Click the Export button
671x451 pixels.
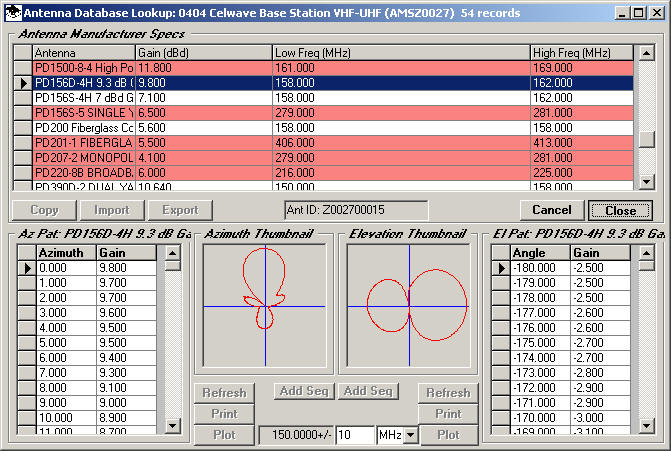[x=180, y=210]
